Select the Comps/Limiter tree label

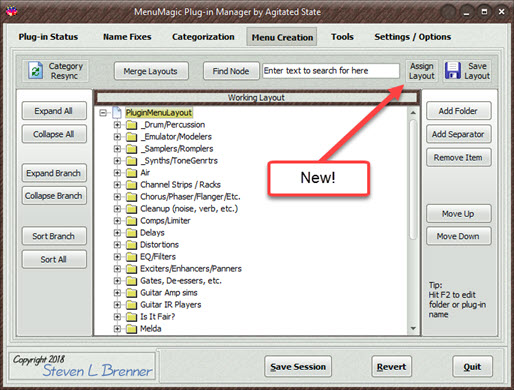(x=165, y=221)
